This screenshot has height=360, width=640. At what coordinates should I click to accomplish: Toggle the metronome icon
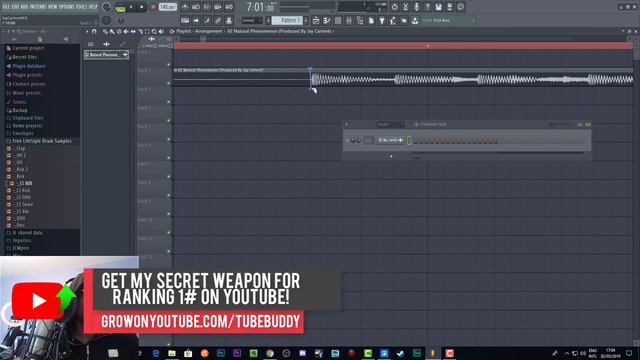185,7
